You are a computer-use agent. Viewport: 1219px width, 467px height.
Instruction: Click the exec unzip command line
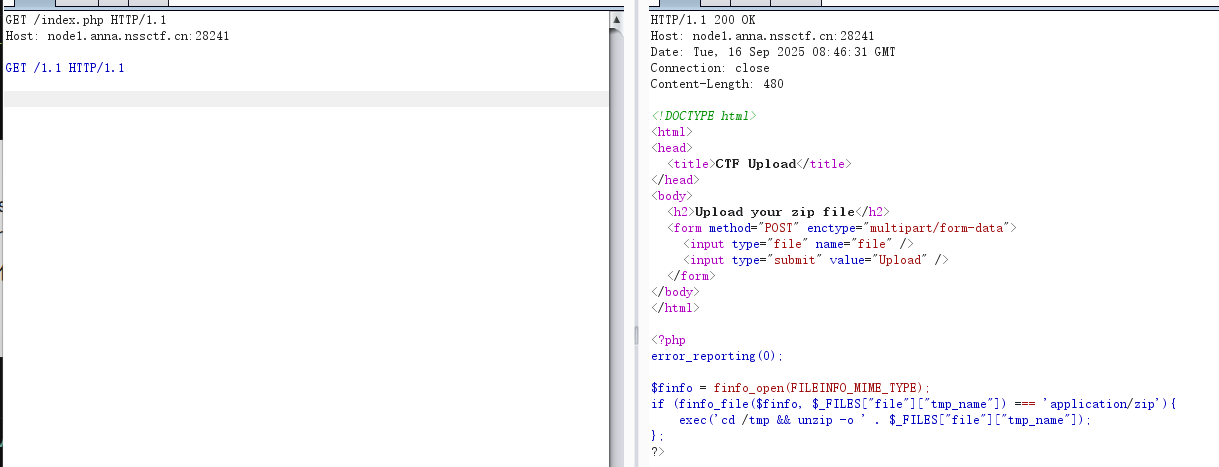(x=885, y=420)
